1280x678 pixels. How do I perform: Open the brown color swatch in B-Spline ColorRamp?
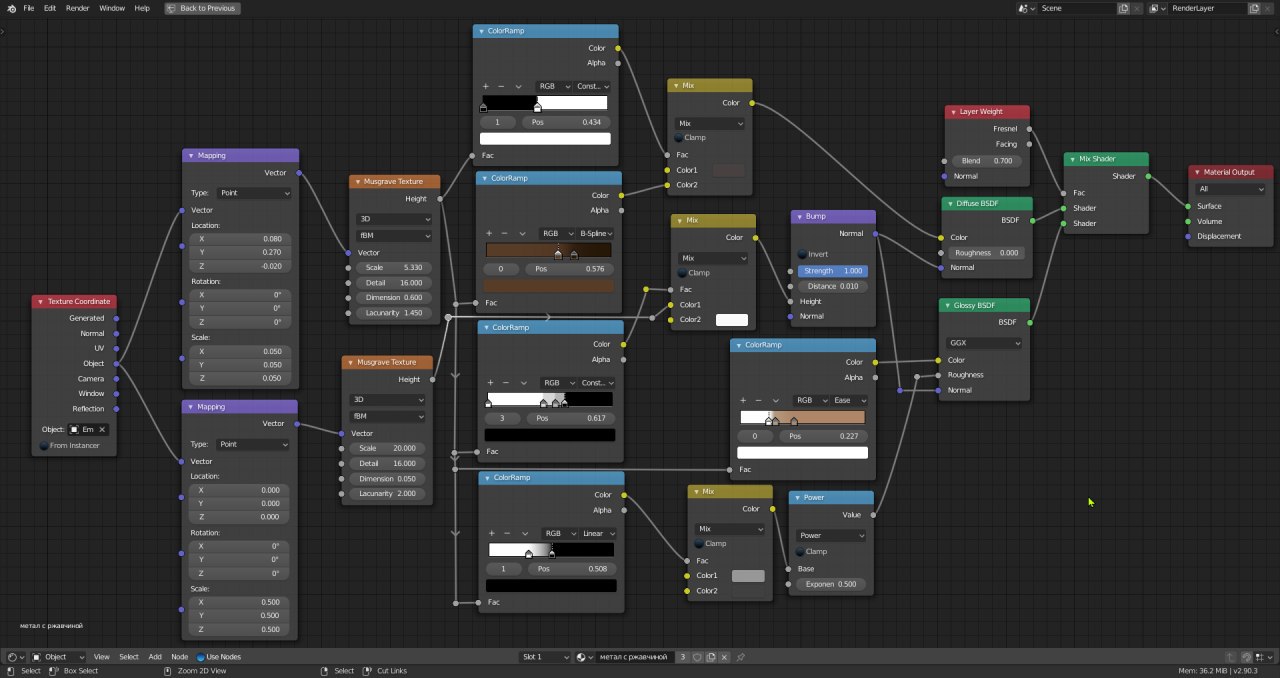click(549, 286)
